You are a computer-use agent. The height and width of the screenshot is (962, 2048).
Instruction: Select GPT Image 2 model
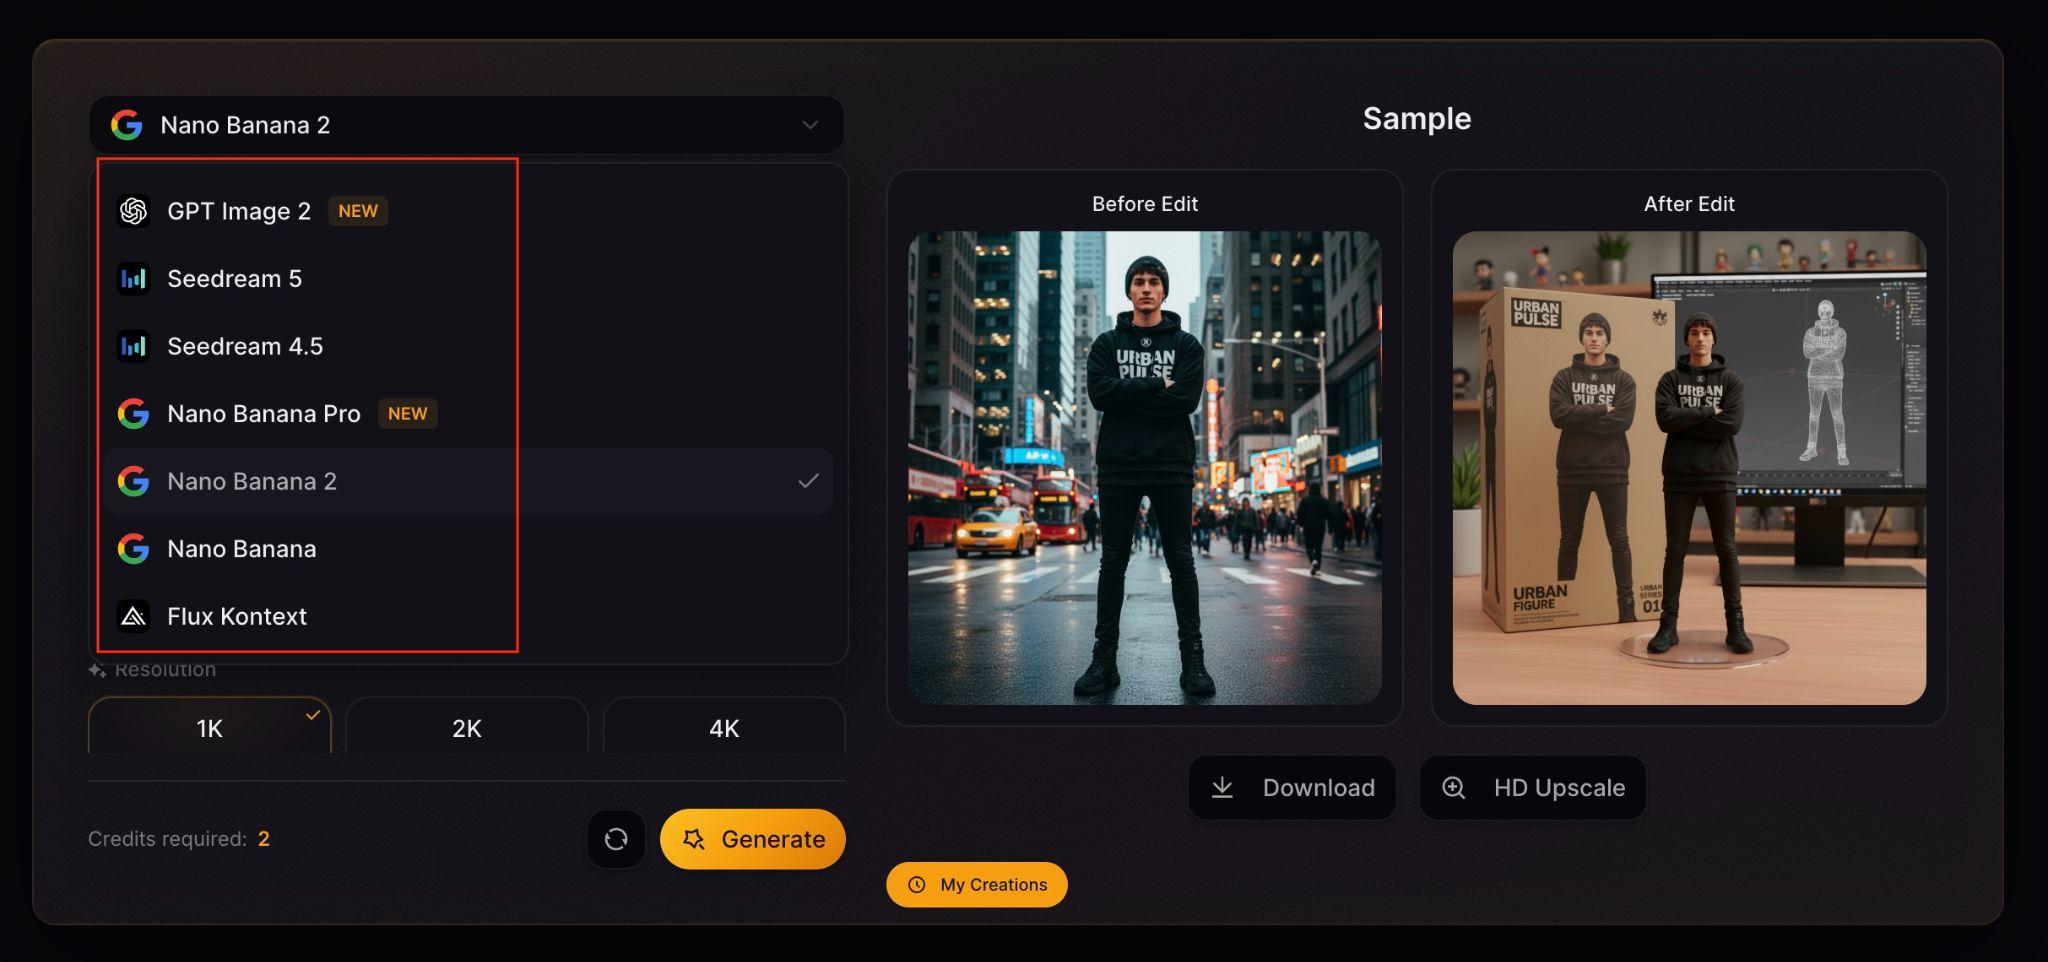(467, 211)
